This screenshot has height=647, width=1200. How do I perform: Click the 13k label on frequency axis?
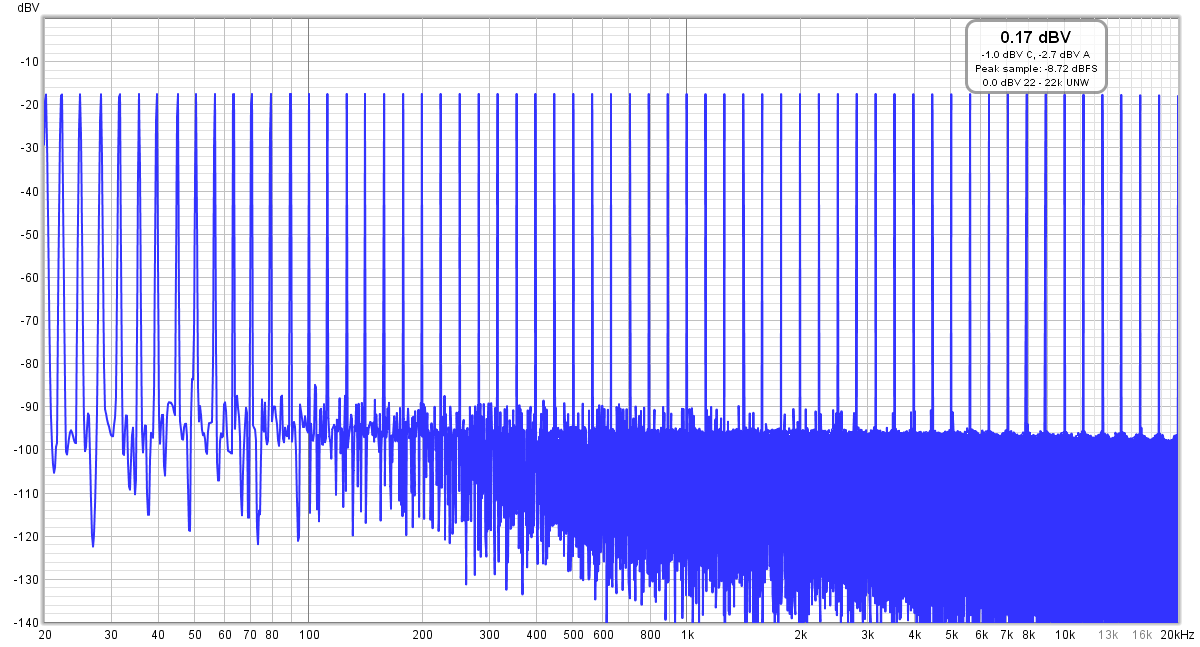1108,635
